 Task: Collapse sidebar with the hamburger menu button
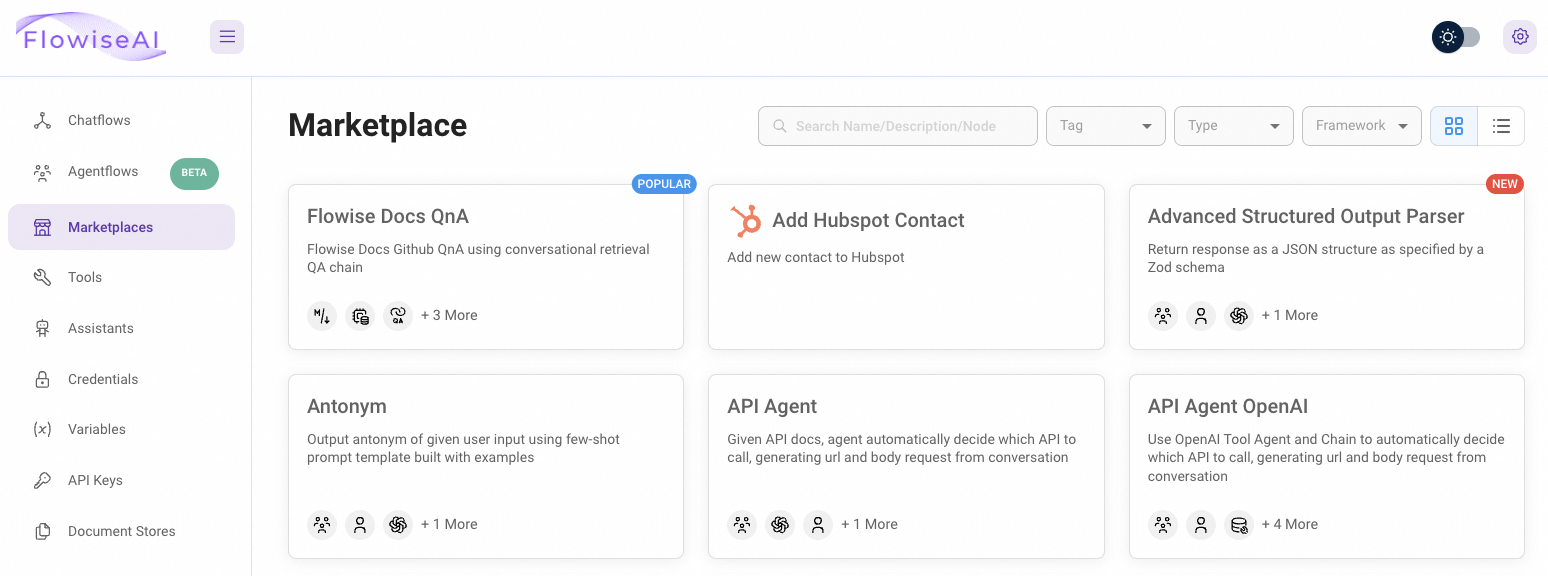[227, 37]
